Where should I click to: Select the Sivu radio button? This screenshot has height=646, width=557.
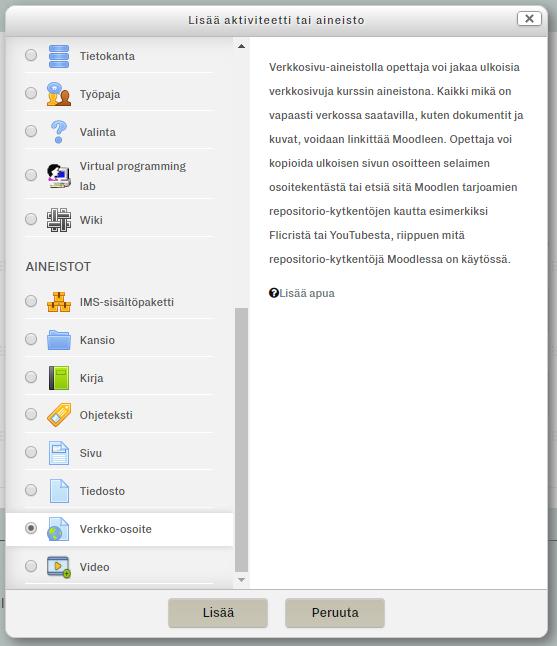(31, 452)
